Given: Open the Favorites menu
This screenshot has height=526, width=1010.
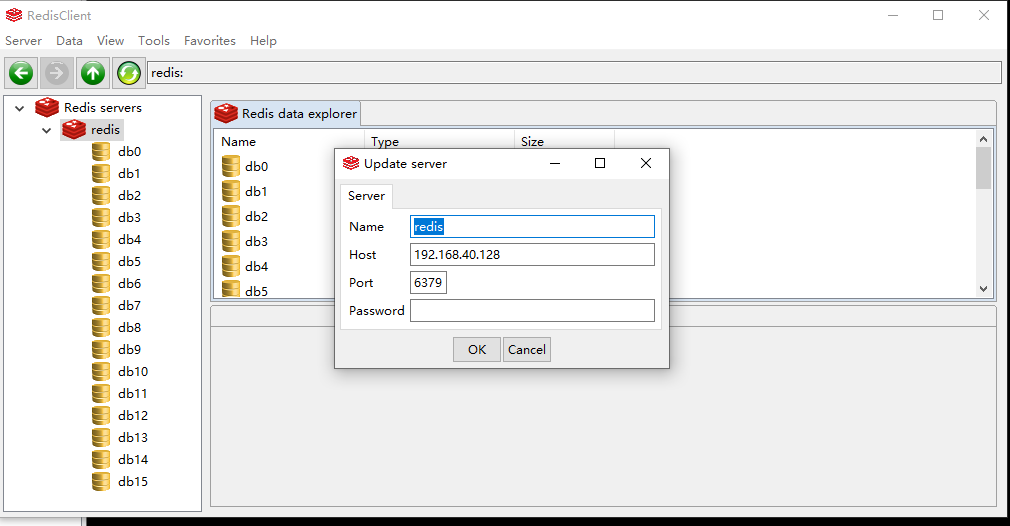Looking at the screenshot, I should (x=210, y=41).
